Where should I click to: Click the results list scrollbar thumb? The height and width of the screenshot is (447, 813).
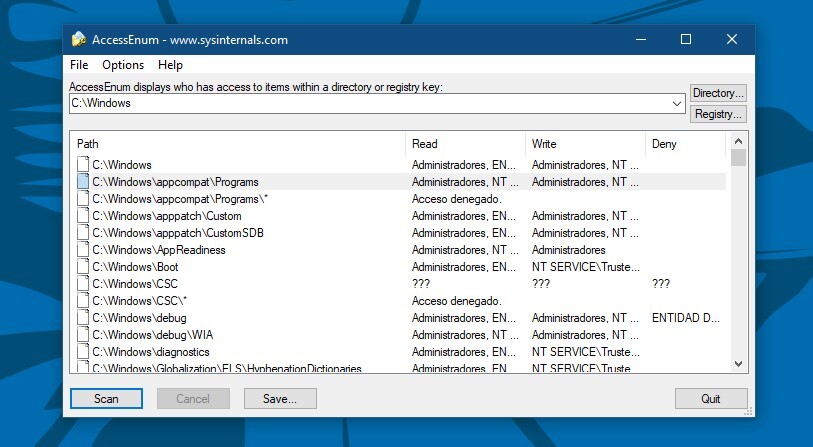pyautogui.click(x=738, y=158)
